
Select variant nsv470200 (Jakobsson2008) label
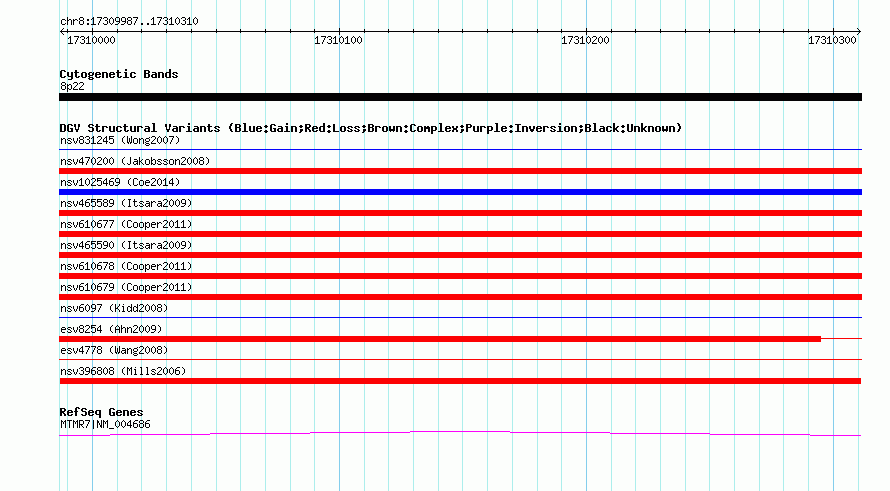click(135, 161)
